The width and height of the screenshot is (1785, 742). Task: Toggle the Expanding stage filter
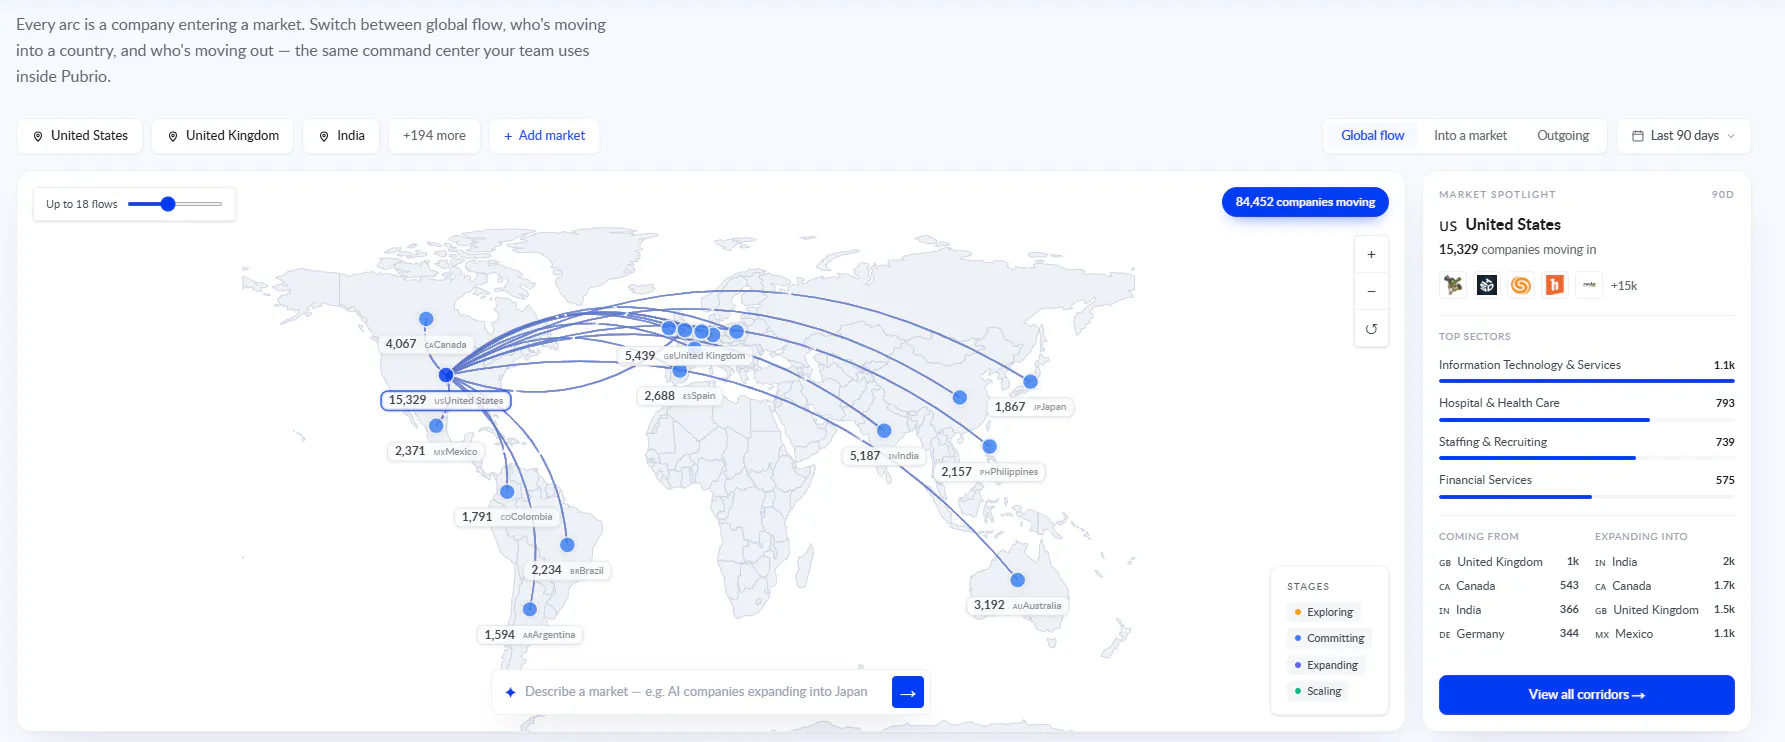[1326, 665]
